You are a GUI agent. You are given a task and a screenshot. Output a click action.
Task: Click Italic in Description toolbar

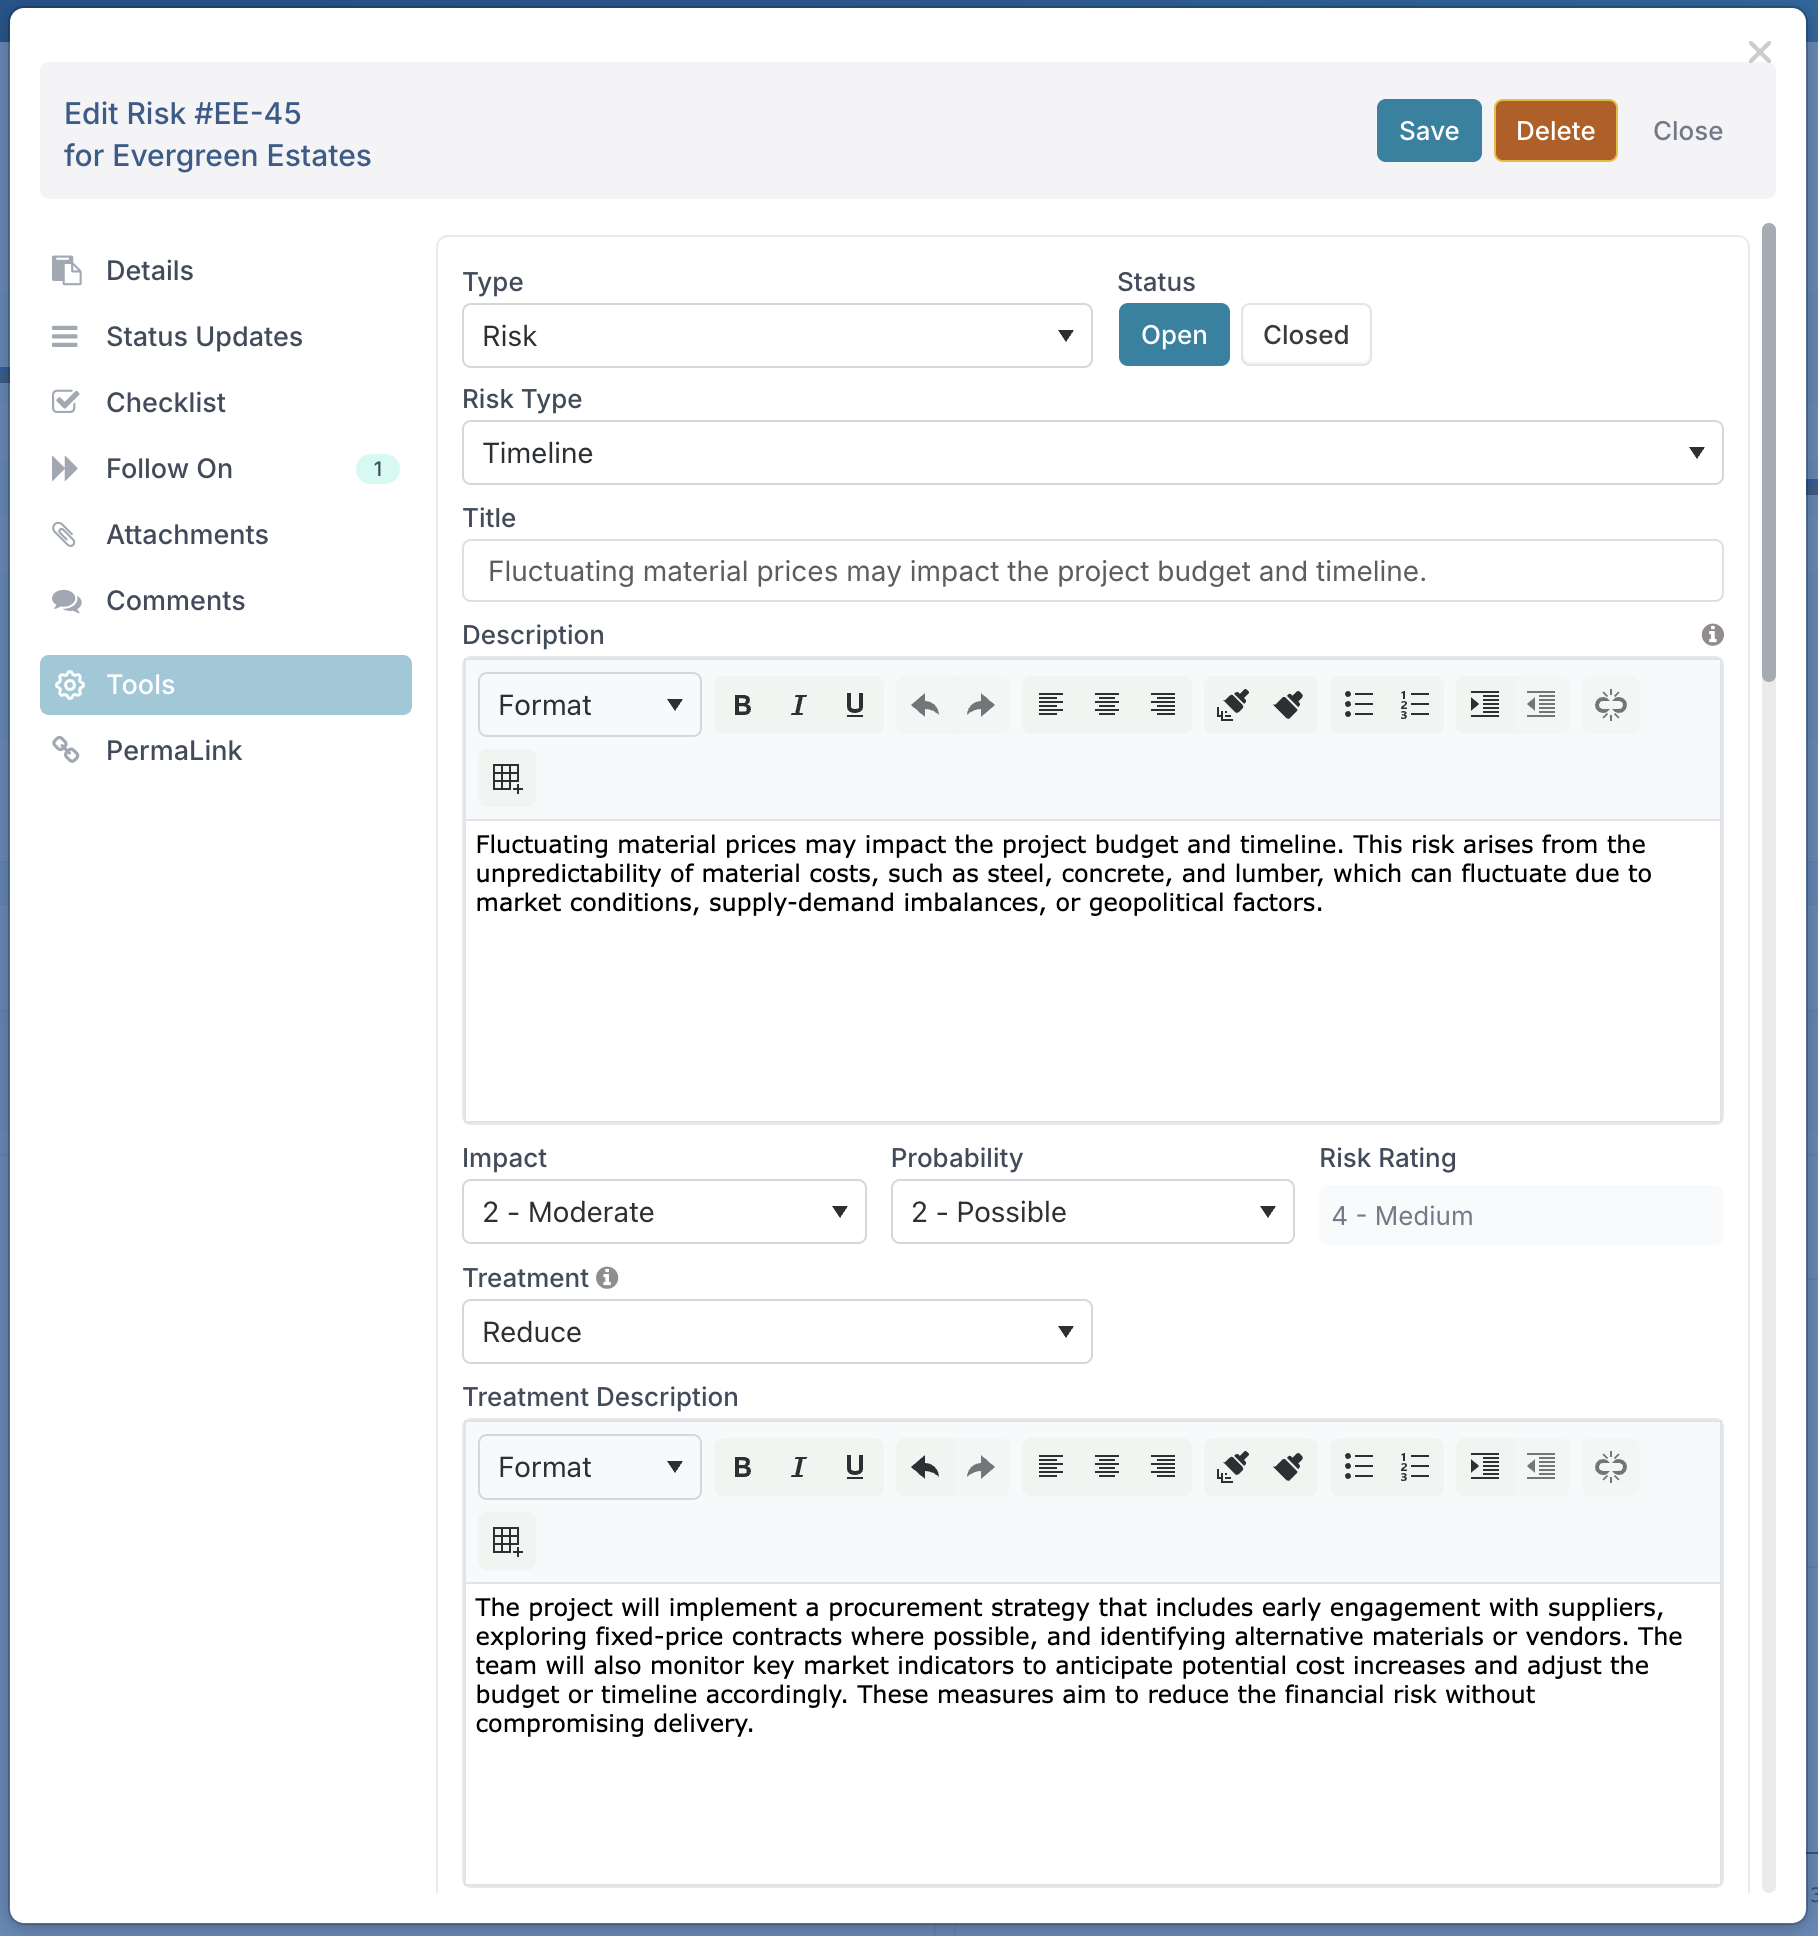coord(798,705)
